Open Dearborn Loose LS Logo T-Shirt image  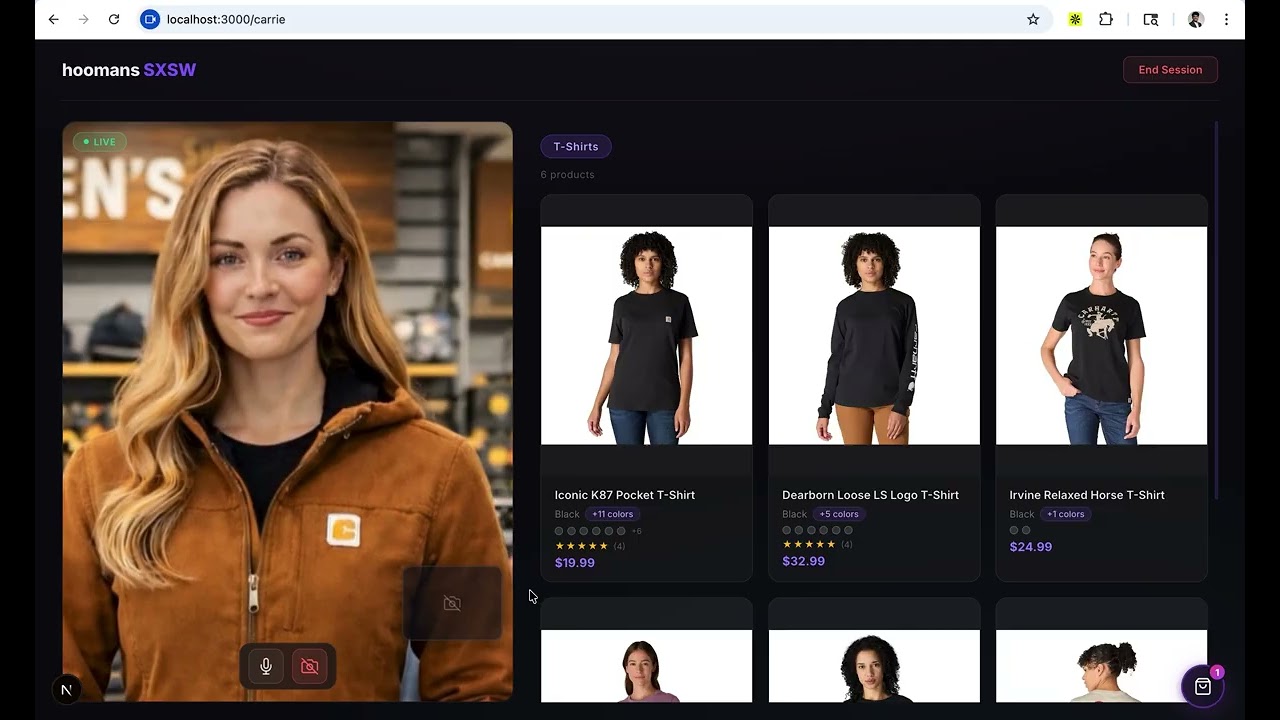tap(874, 335)
